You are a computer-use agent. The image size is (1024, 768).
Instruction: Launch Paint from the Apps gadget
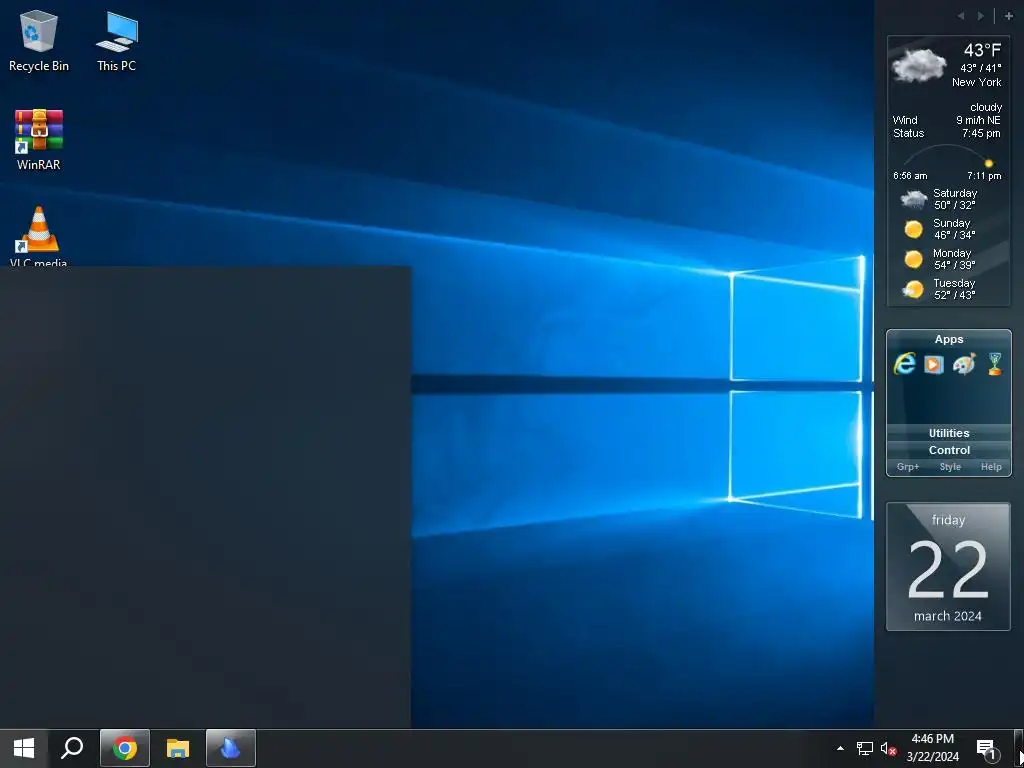click(x=964, y=364)
